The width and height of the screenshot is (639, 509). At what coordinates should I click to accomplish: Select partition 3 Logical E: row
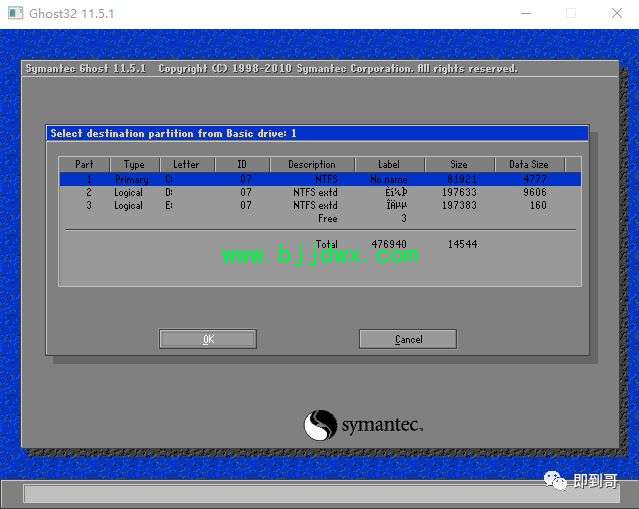[x=320, y=205]
